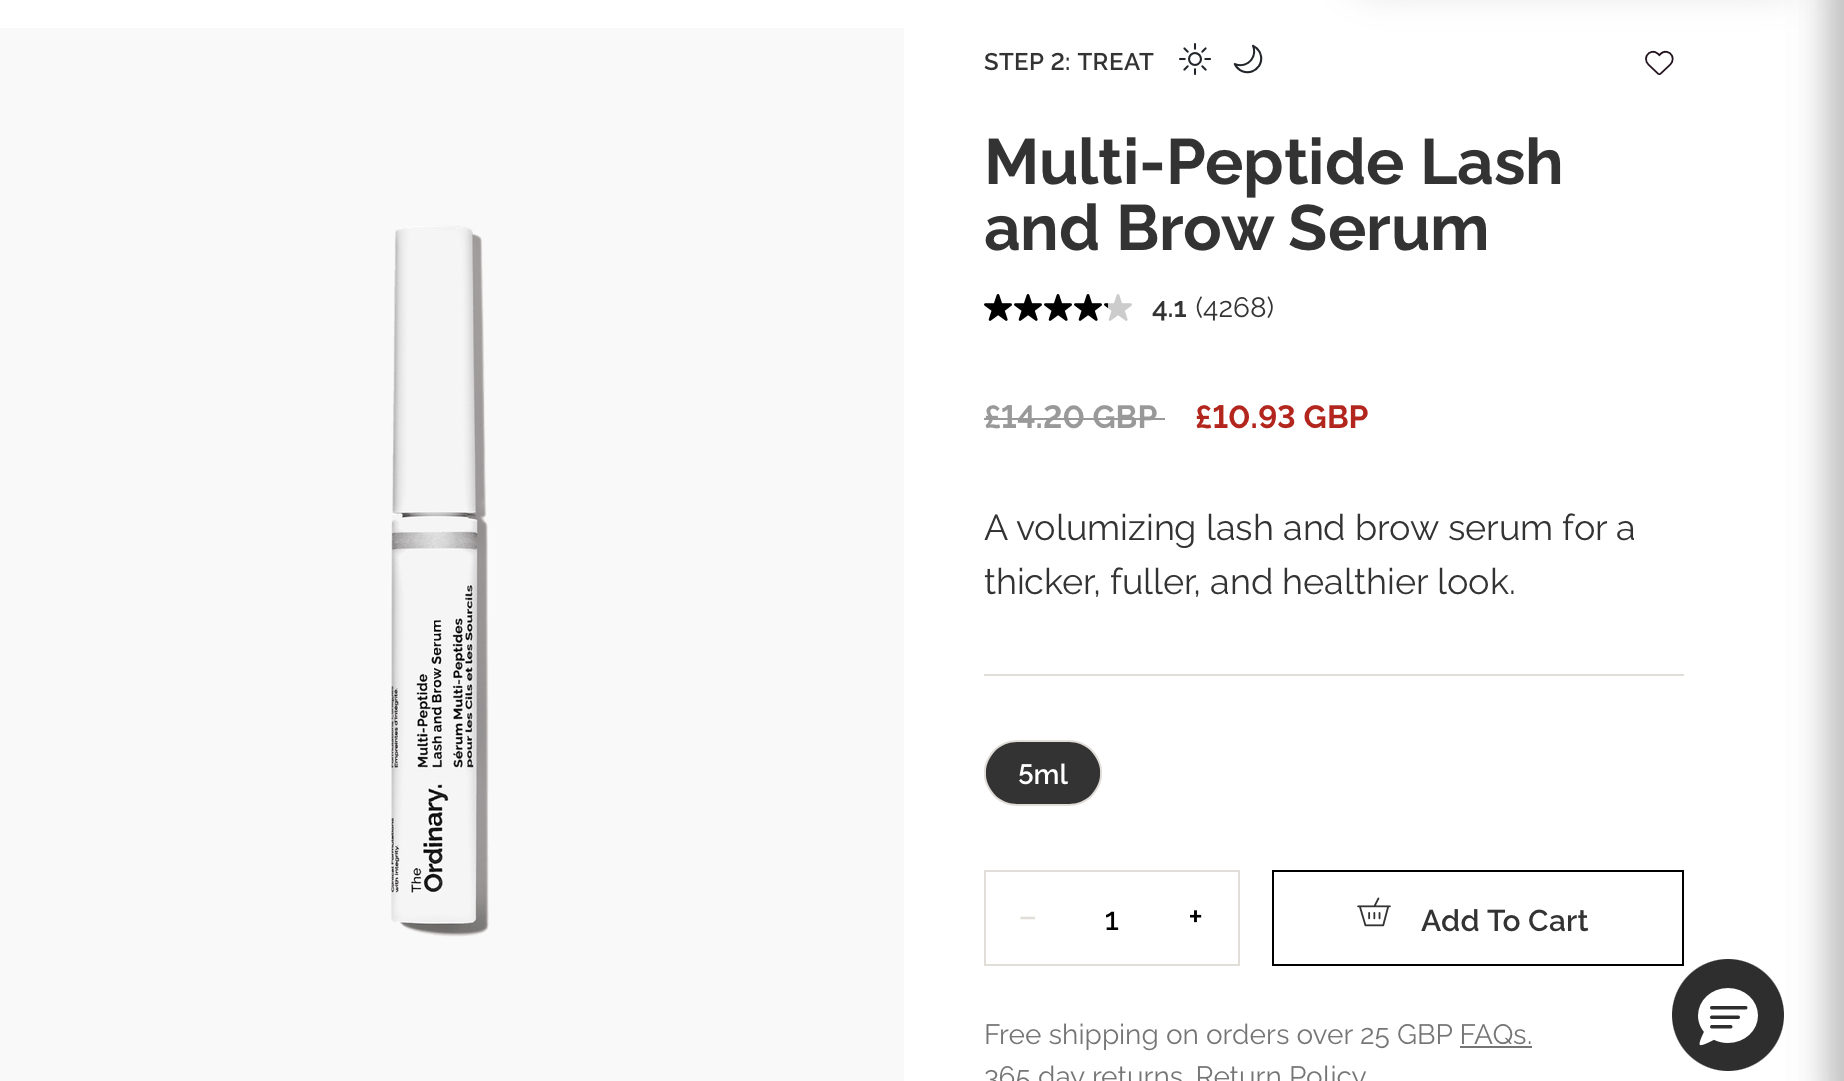Screen dimensions: 1844x1081
Task: Open the FAQs link
Action: 1495,1034
